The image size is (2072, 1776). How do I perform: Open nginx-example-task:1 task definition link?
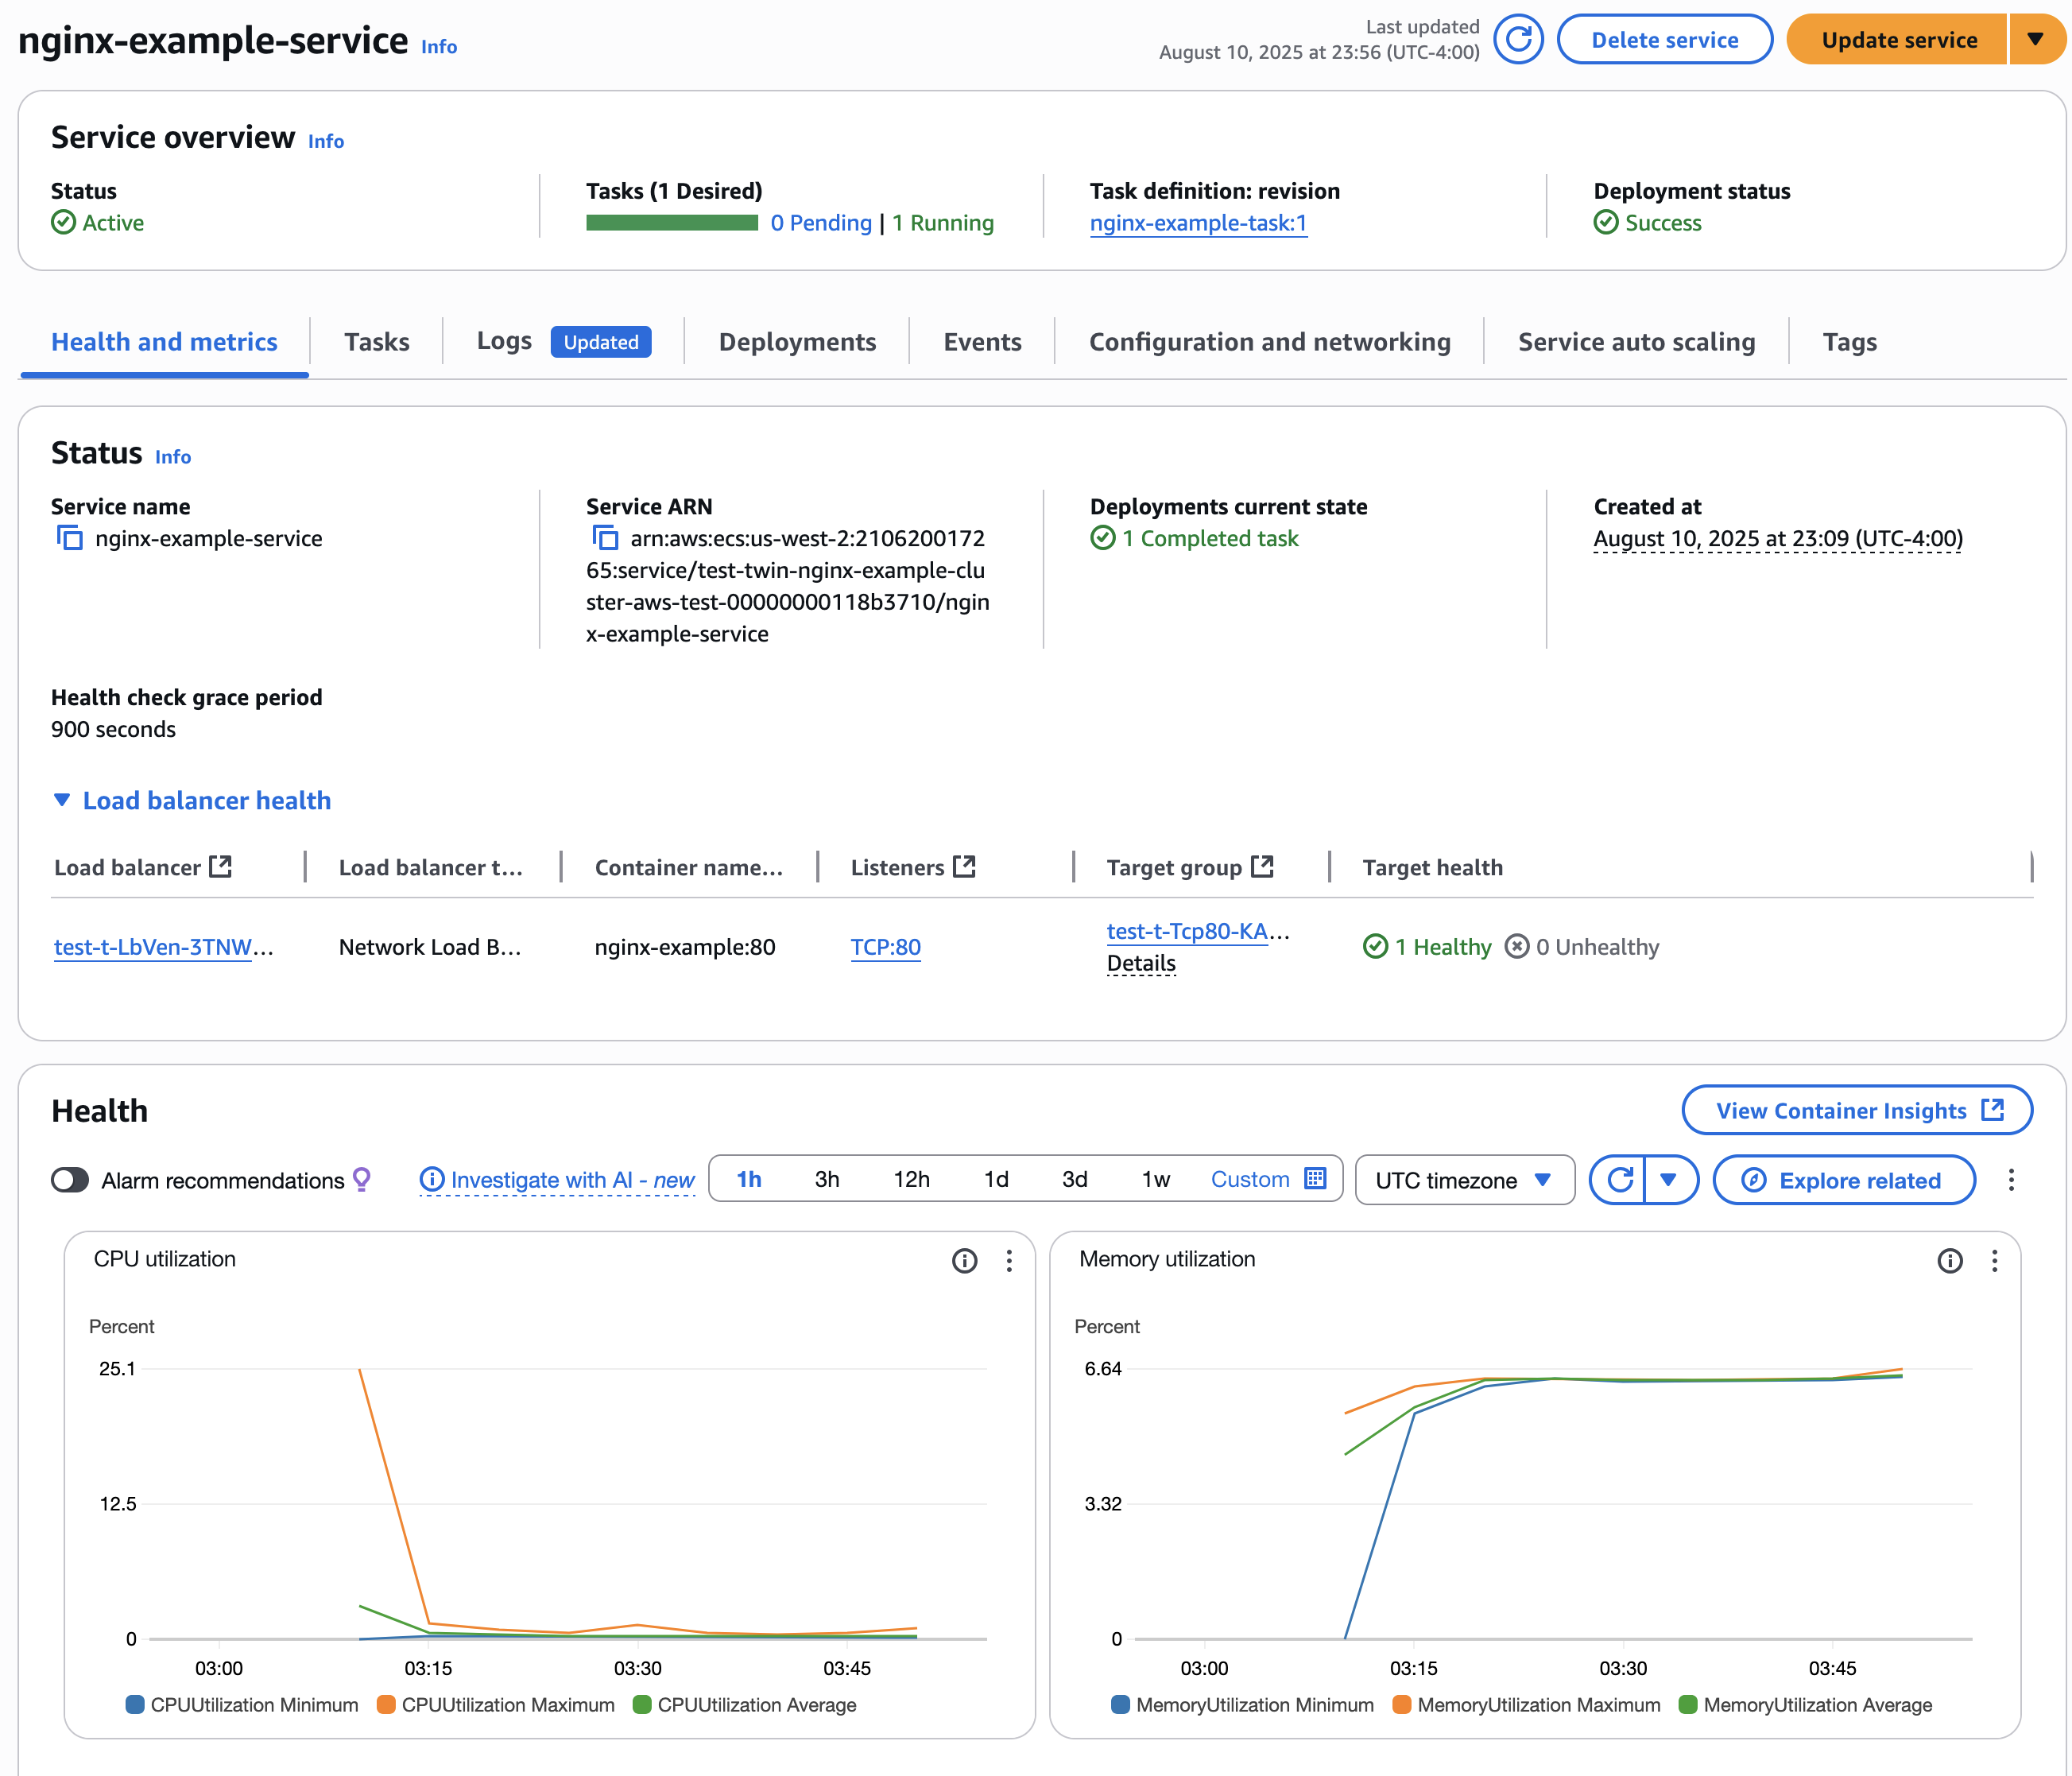(x=1198, y=223)
